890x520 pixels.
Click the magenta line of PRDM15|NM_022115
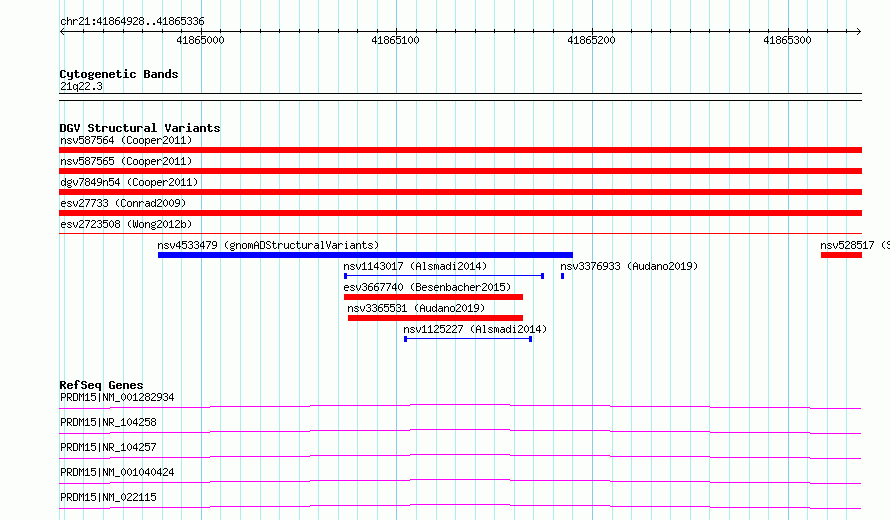tap(460, 506)
